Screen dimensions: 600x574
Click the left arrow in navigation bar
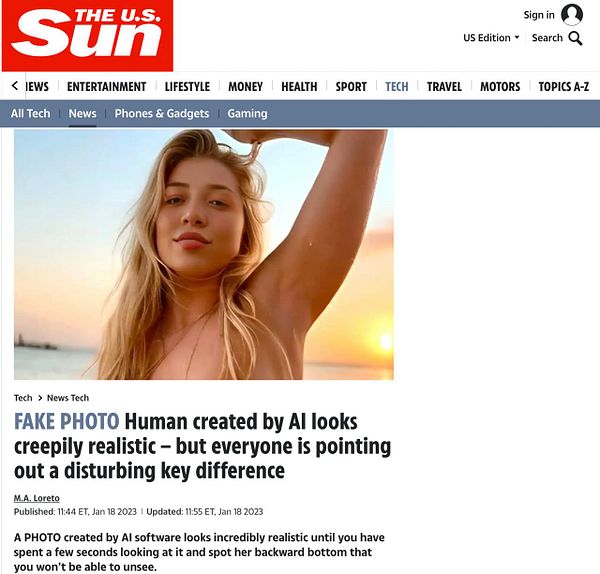click(15, 86)
